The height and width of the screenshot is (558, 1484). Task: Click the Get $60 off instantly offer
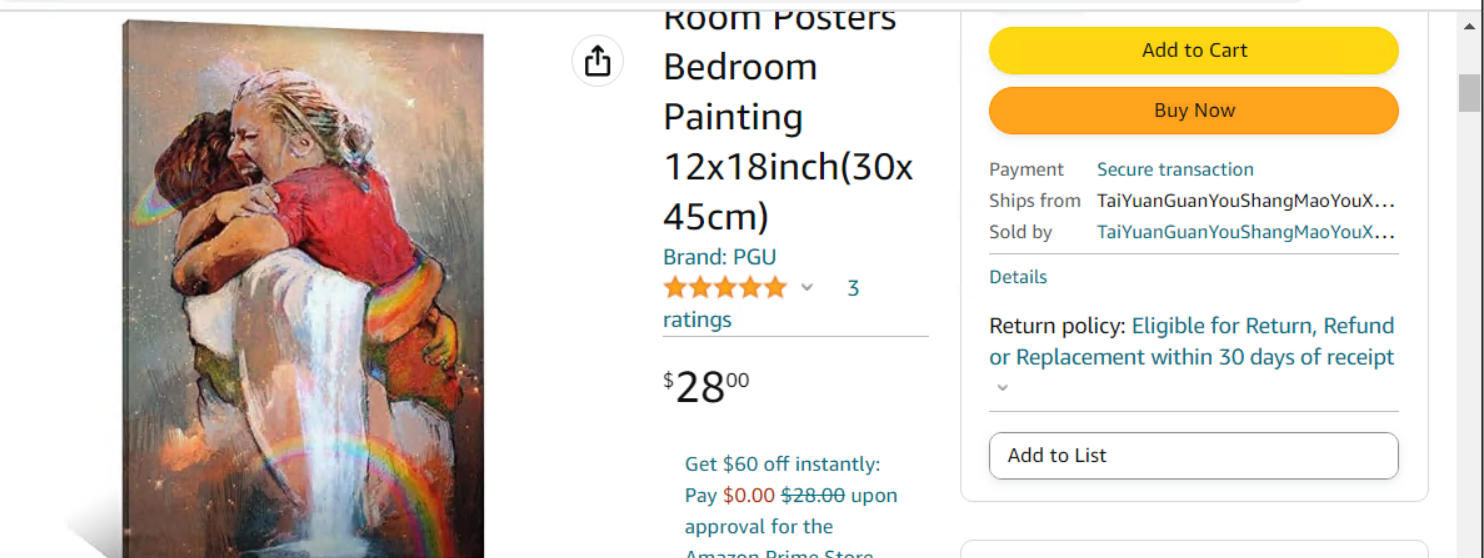(782, 464)
